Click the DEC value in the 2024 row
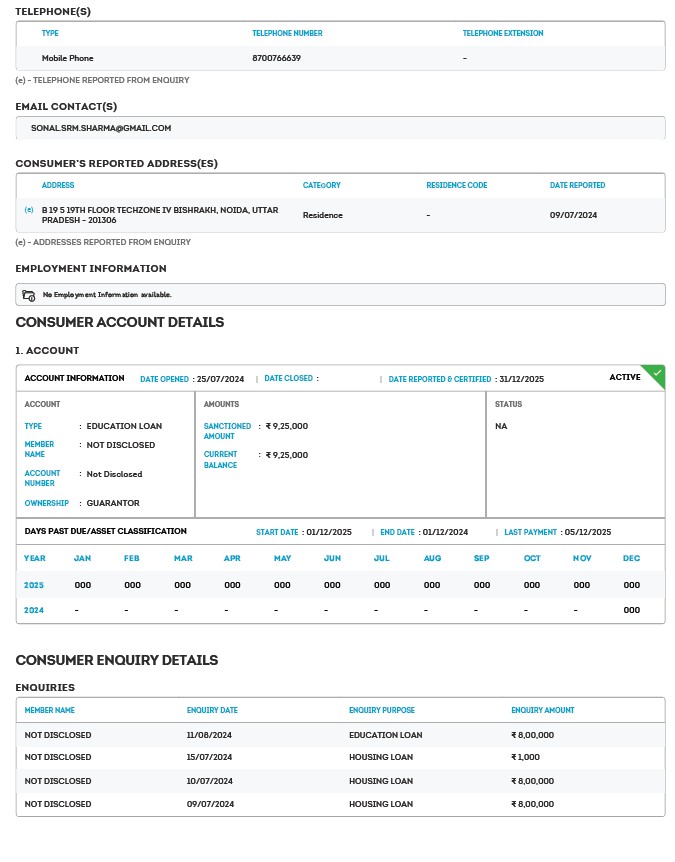 (631, 610)
